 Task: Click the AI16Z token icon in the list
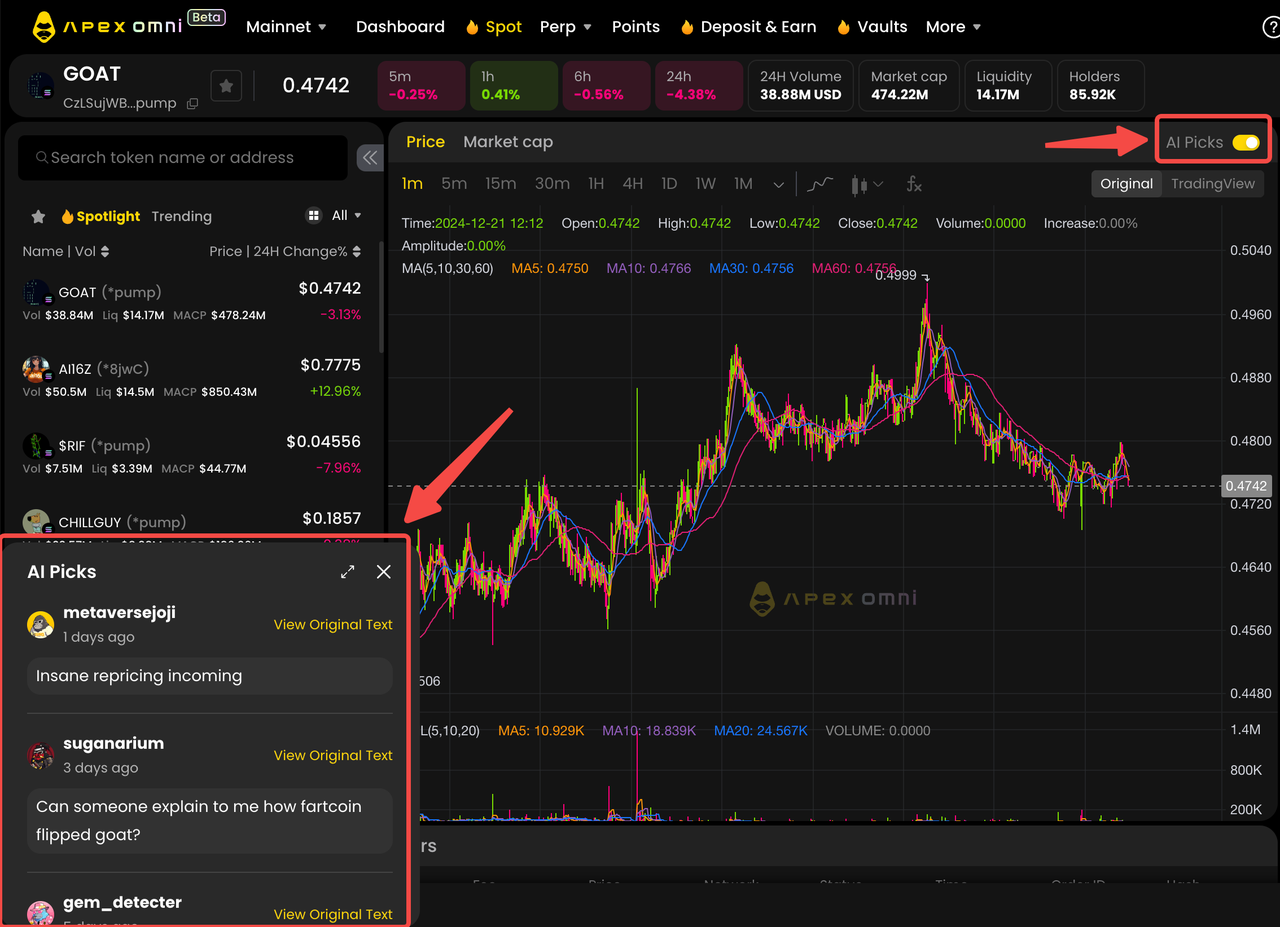coord(37,369)
